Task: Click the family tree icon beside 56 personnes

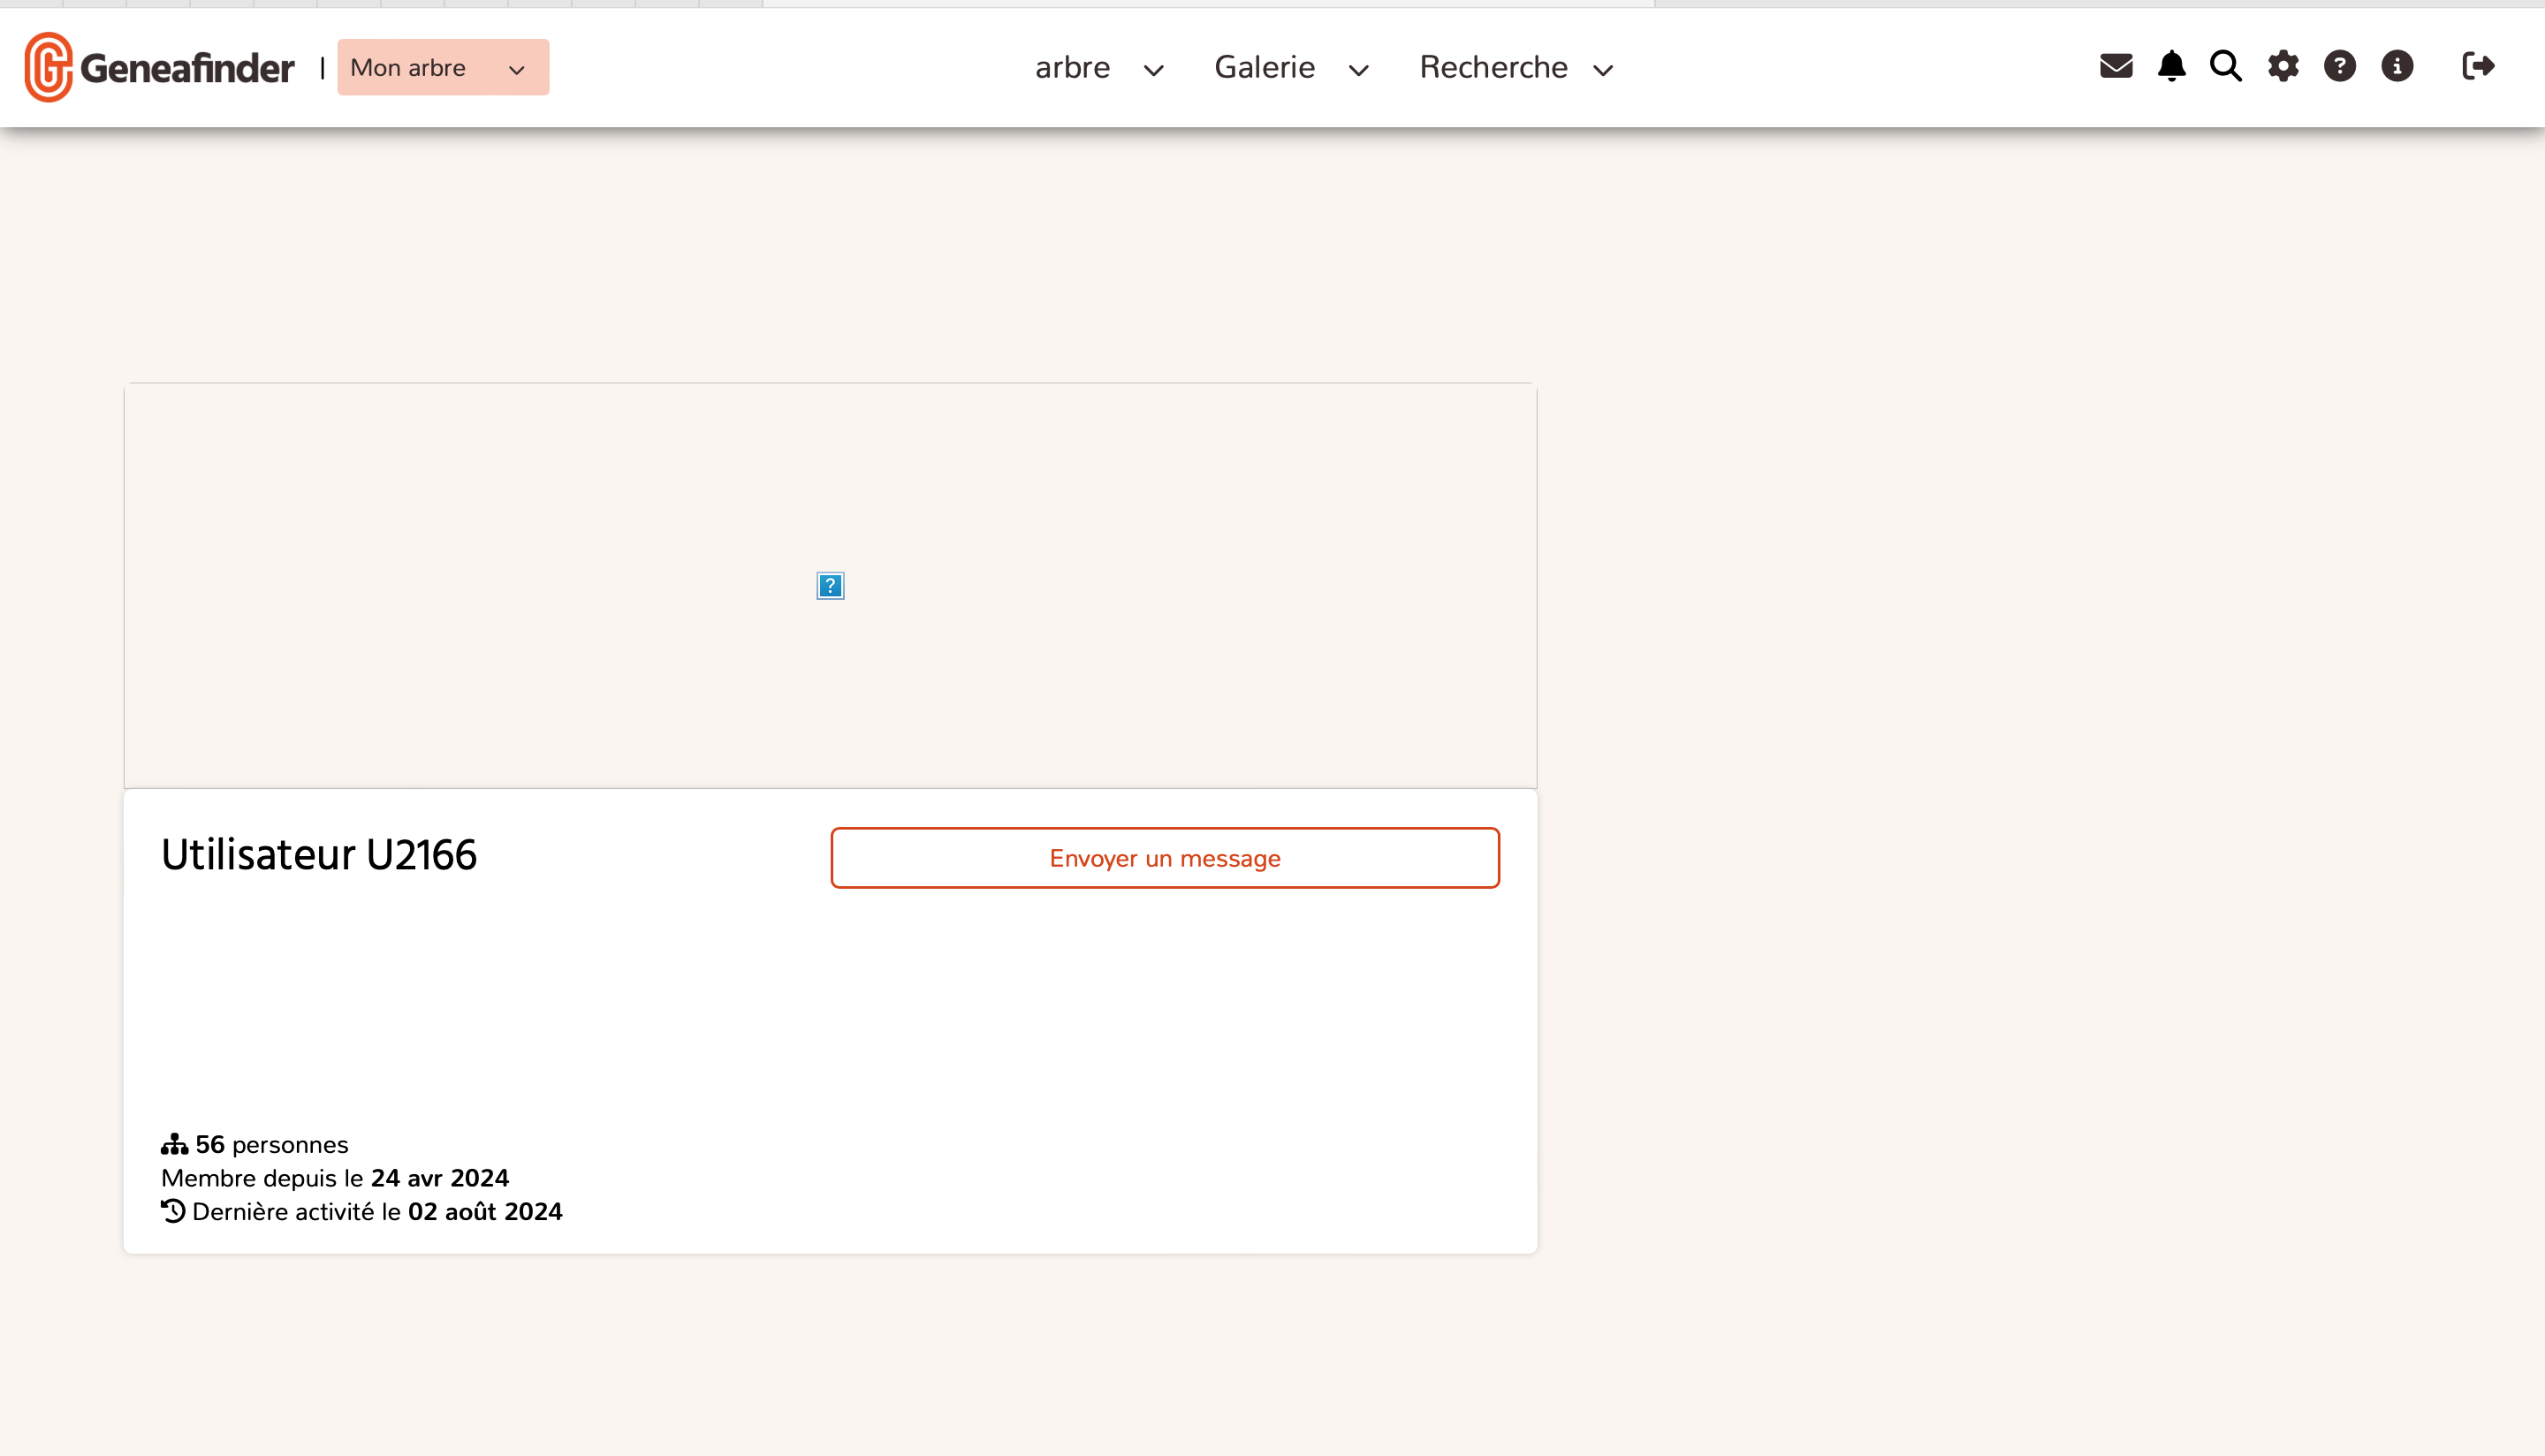Action: pyautogui.click(x=174, y=1144)
